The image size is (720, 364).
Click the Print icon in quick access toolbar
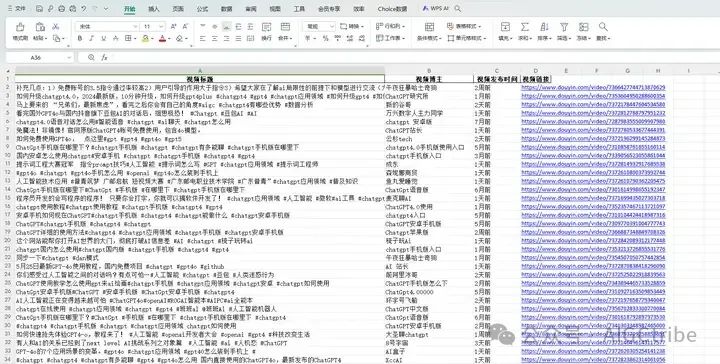[62, 9]
